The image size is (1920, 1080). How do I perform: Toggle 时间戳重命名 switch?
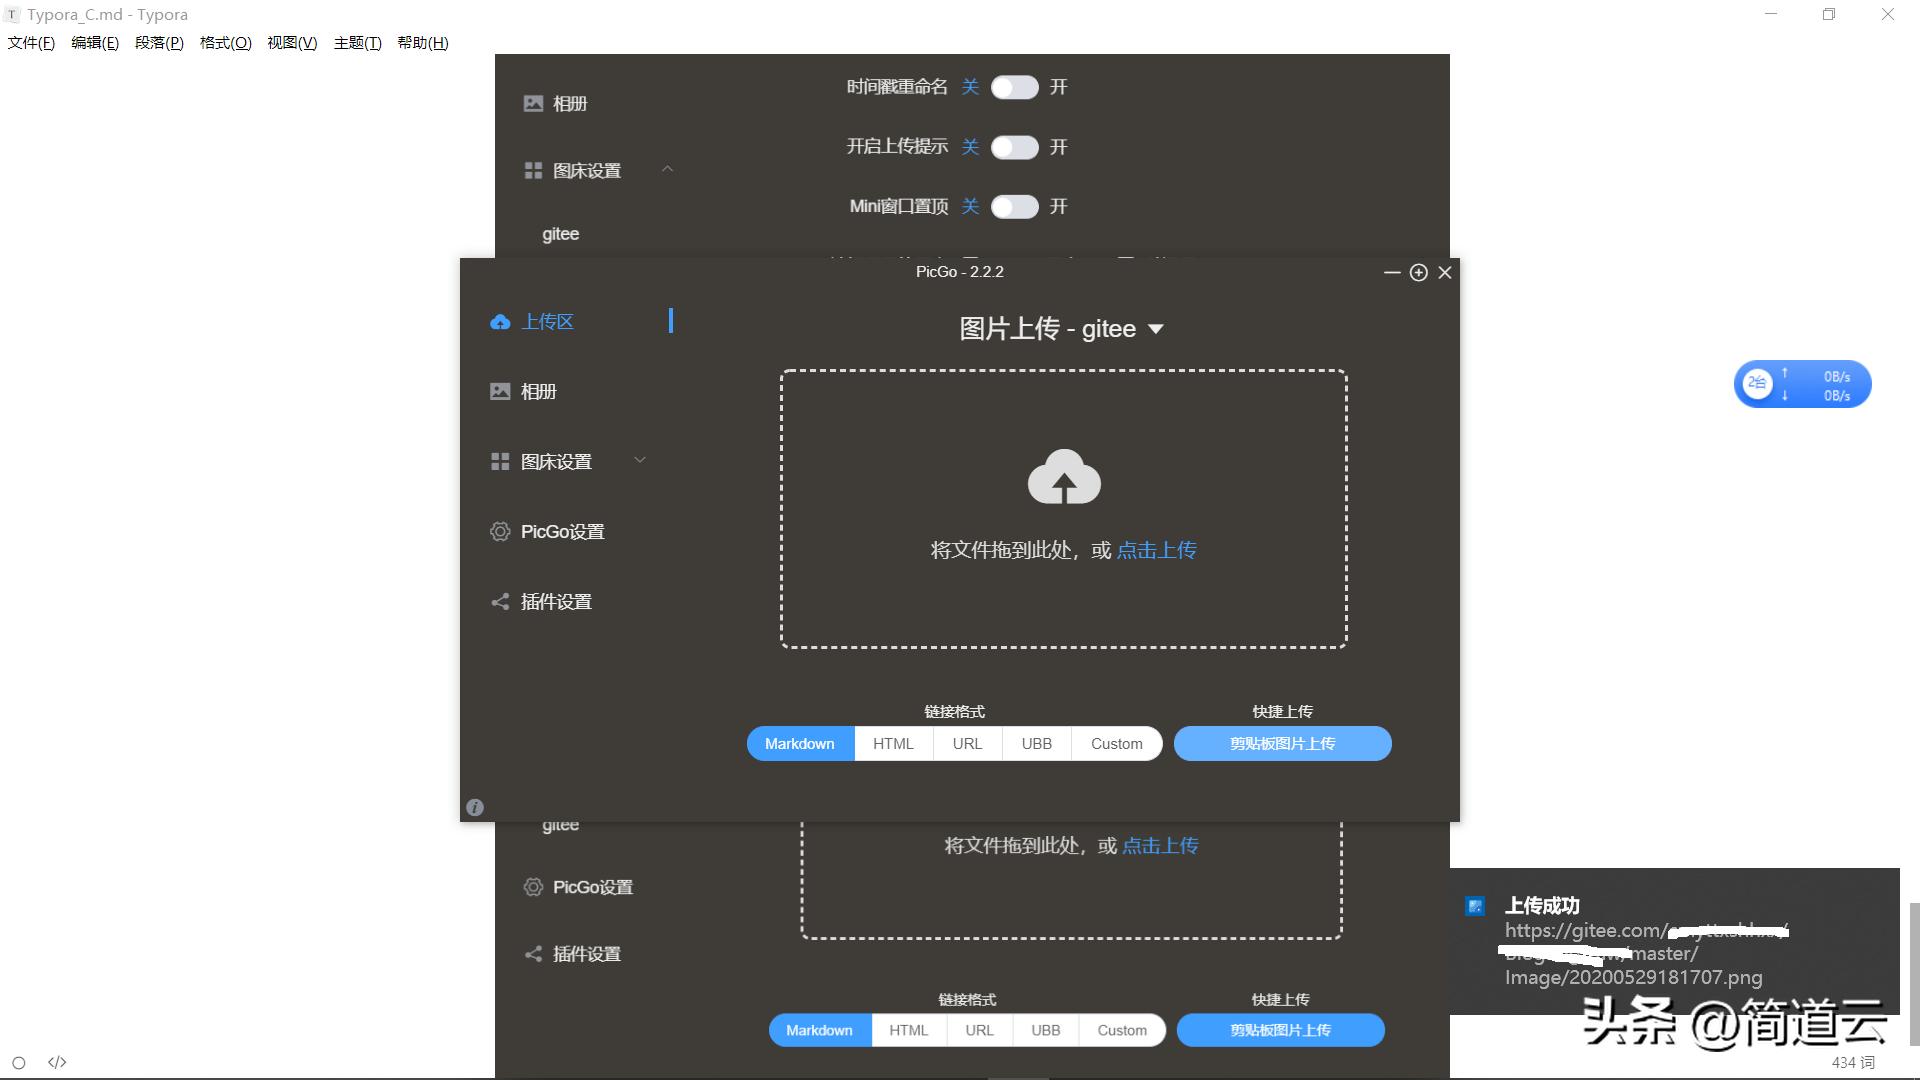[x=1014, y=87]
